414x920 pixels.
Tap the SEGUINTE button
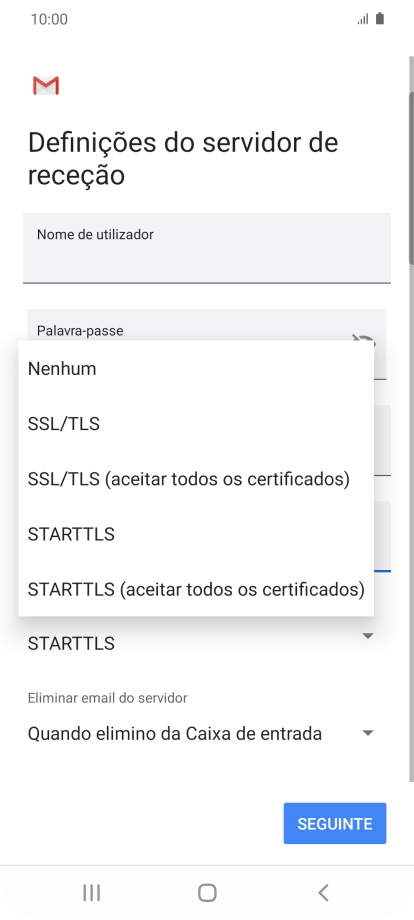coord(335,823)
